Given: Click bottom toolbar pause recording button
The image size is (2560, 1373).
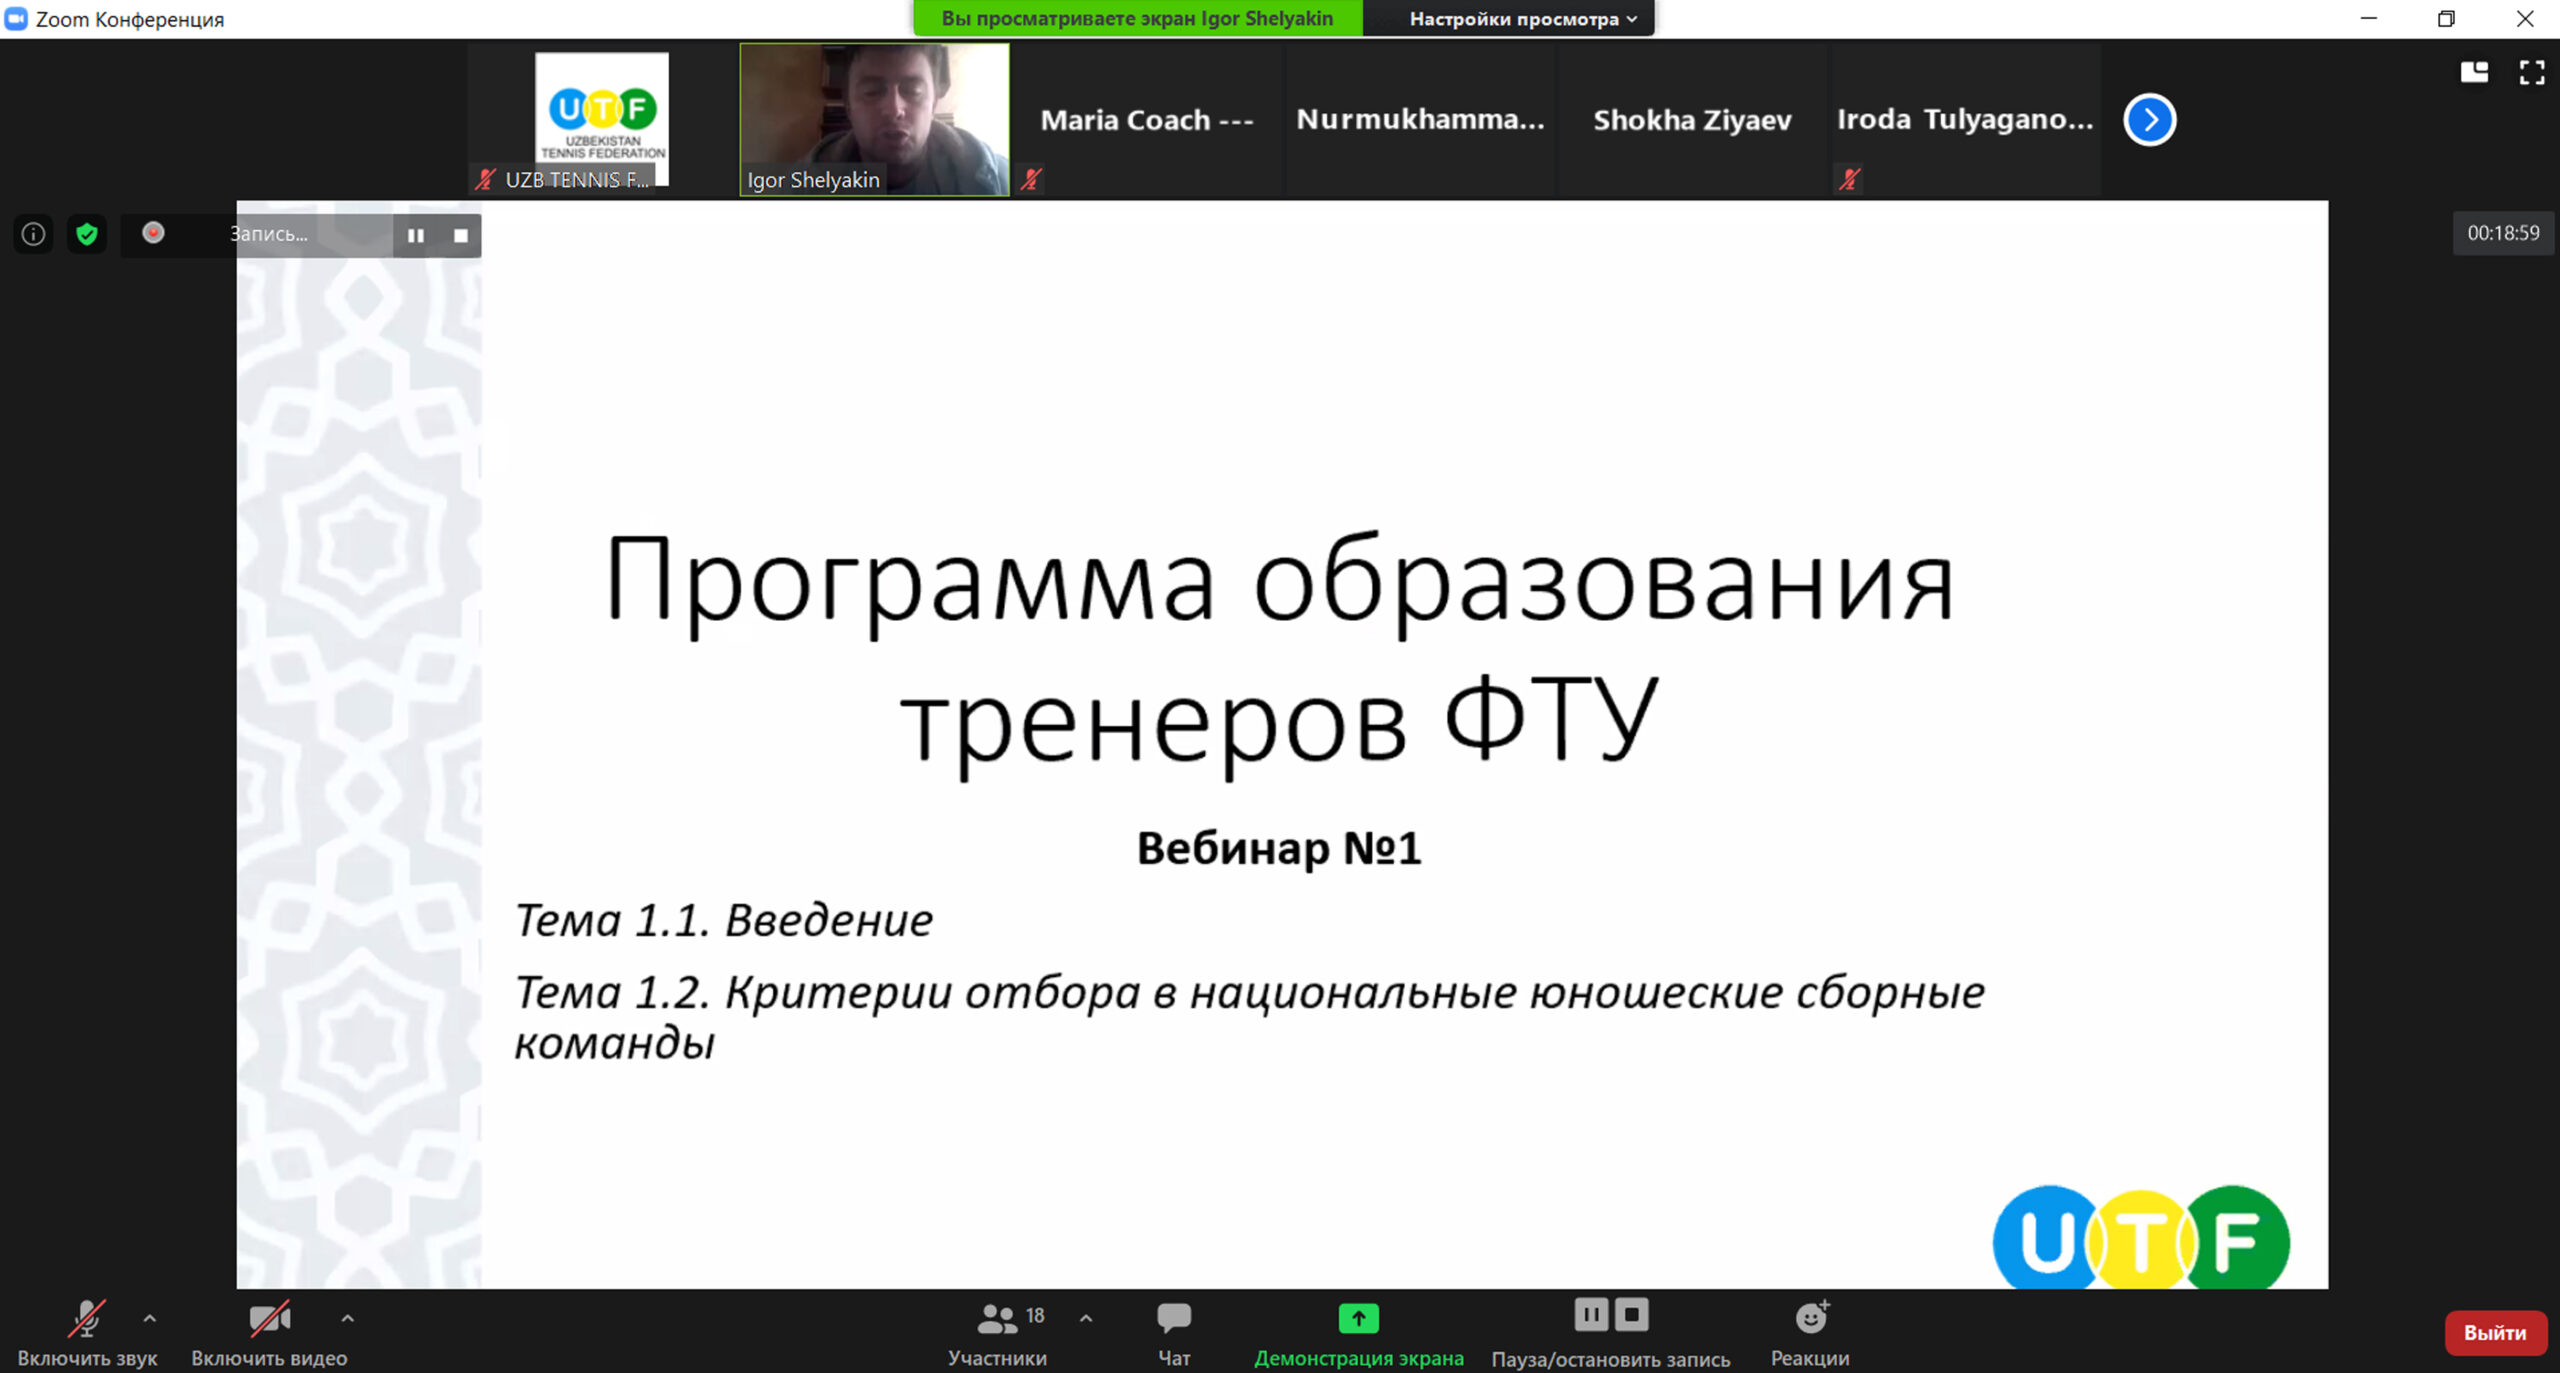Looking at the screenshot, I should tap(1590, 1314).
